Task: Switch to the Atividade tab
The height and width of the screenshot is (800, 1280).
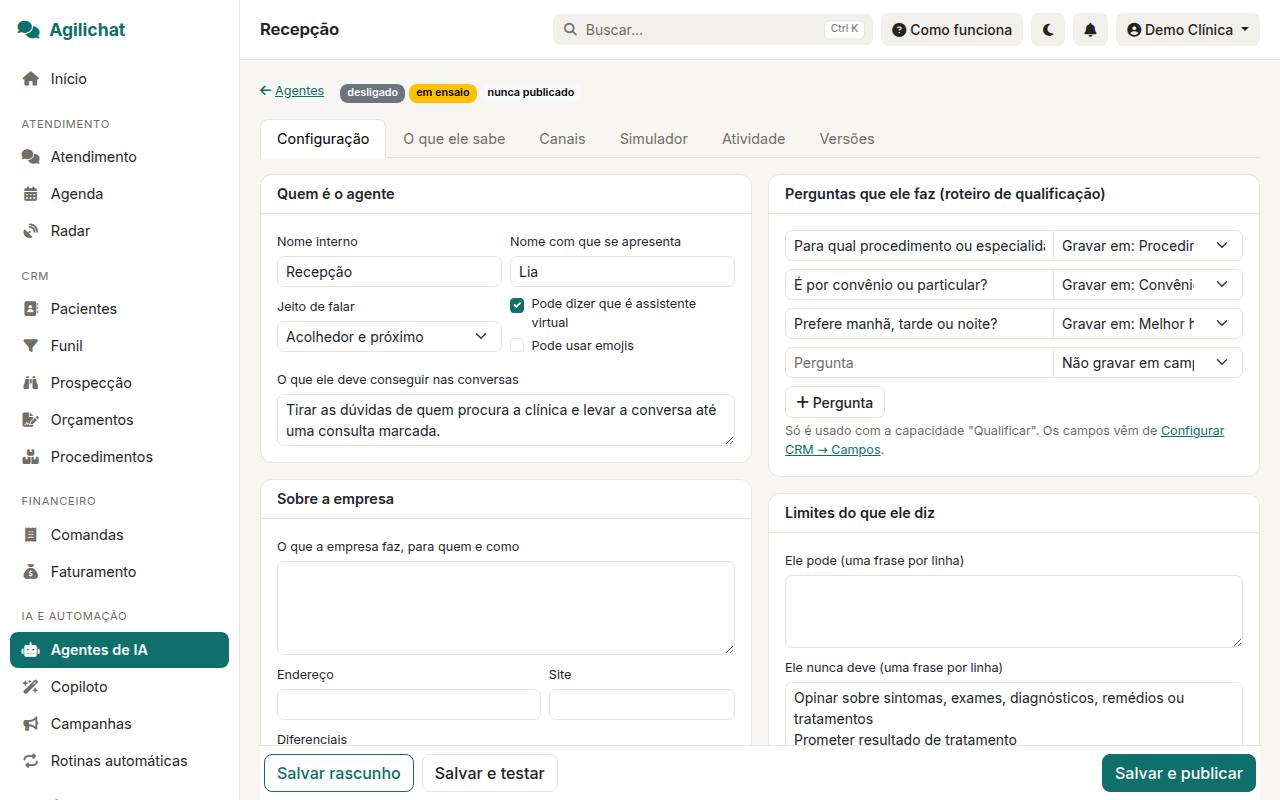Action: (754, 139)
